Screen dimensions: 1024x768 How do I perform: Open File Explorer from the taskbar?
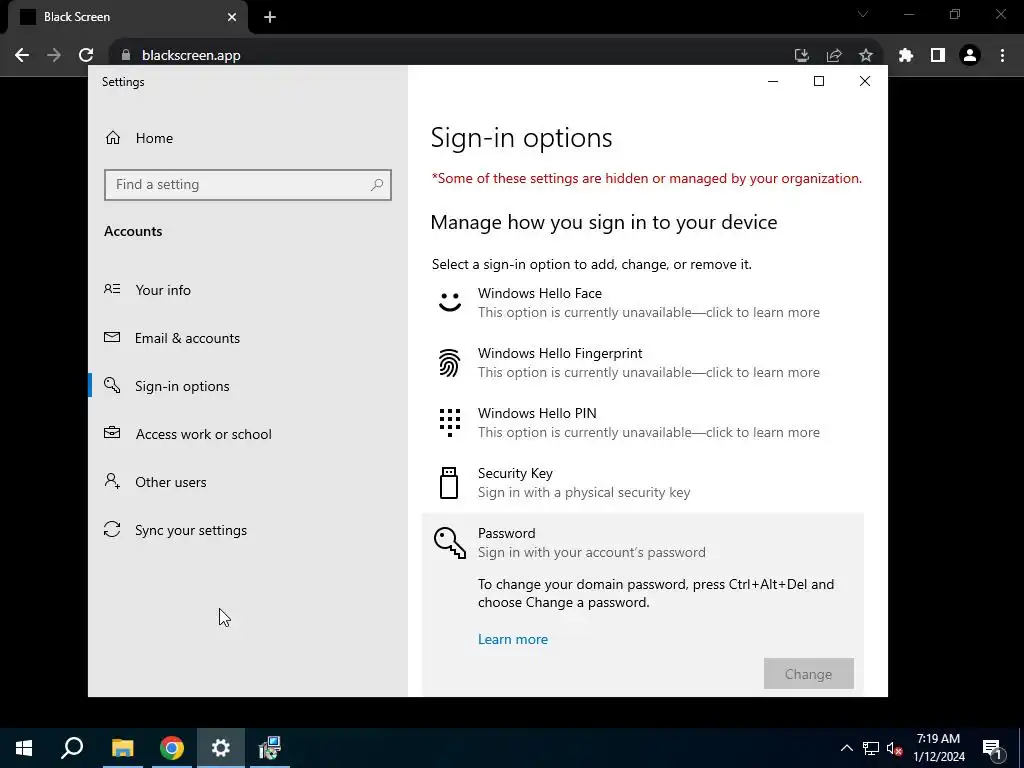coord(122,748)
